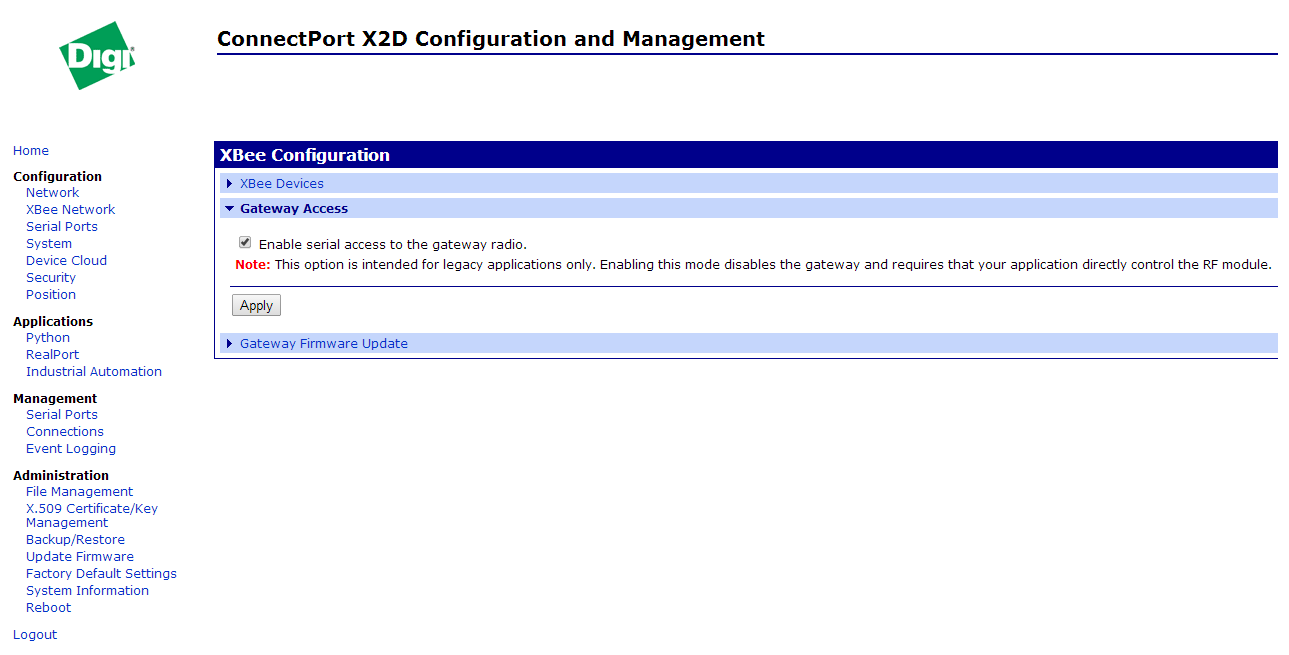Open Serial Ports under Configuration
Screen dimensions: 1289x655
tap(61, 227)
